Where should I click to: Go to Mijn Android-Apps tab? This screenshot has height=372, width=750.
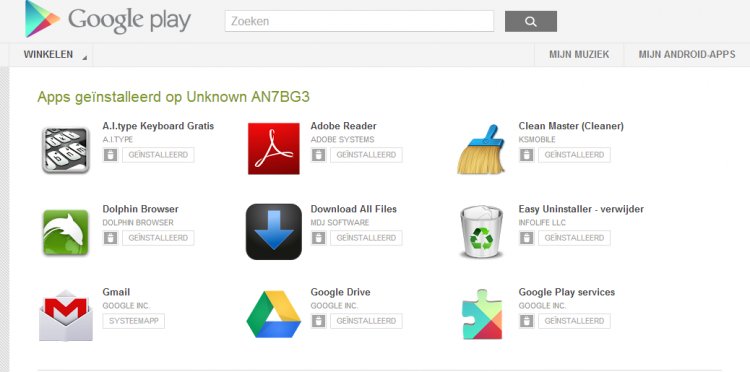687,55
